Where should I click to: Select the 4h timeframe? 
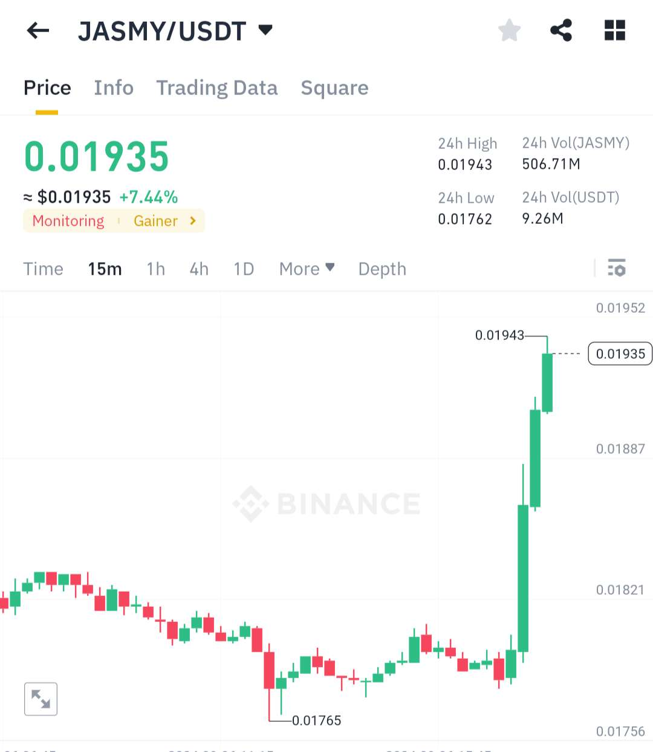point(199,268)
